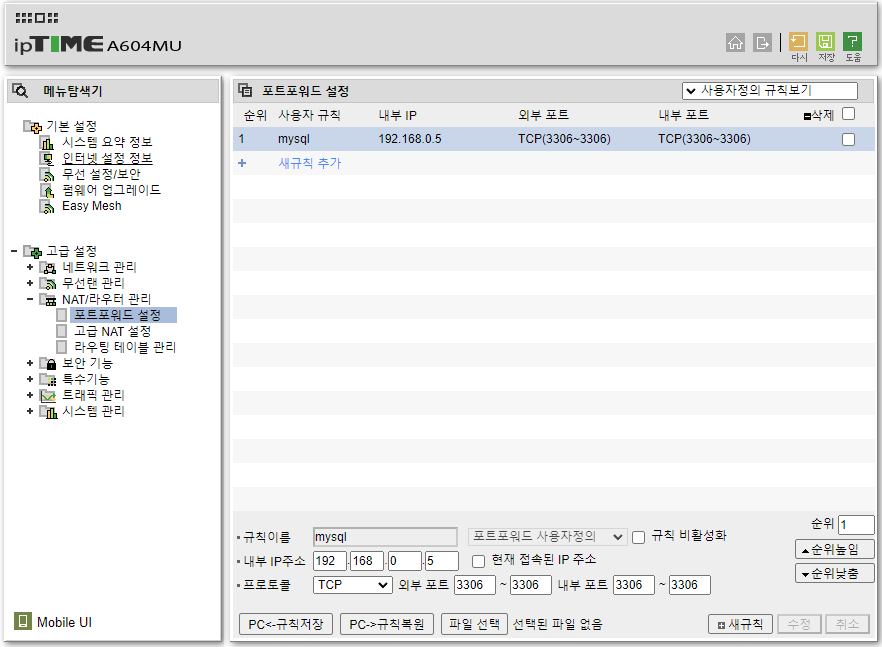882x647 pixels.
Task: Click the NAT/라우터 관리 icon
Action: (48, 299)
